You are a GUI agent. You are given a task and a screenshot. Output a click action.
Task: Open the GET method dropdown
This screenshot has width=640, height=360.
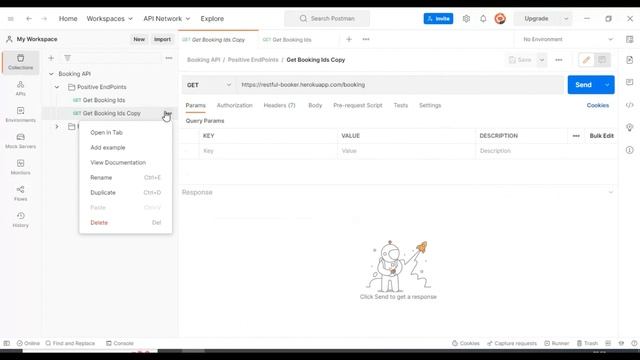pyautogui.click(x=209, y=85)
